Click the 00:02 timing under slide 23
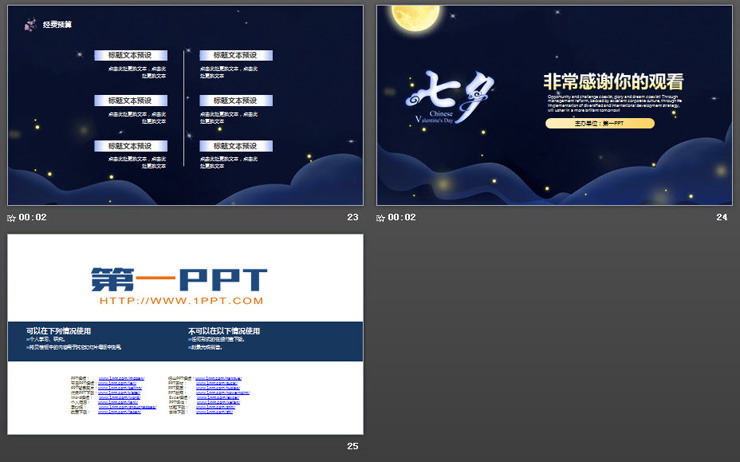Screen dimensions: 740x462 (x=33, y=217)
